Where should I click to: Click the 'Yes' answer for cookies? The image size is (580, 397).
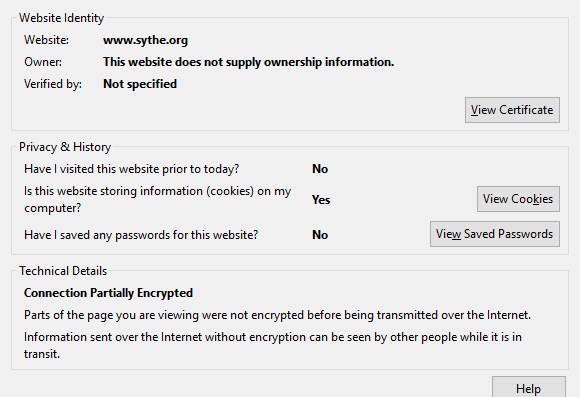[x=321, y=200]
